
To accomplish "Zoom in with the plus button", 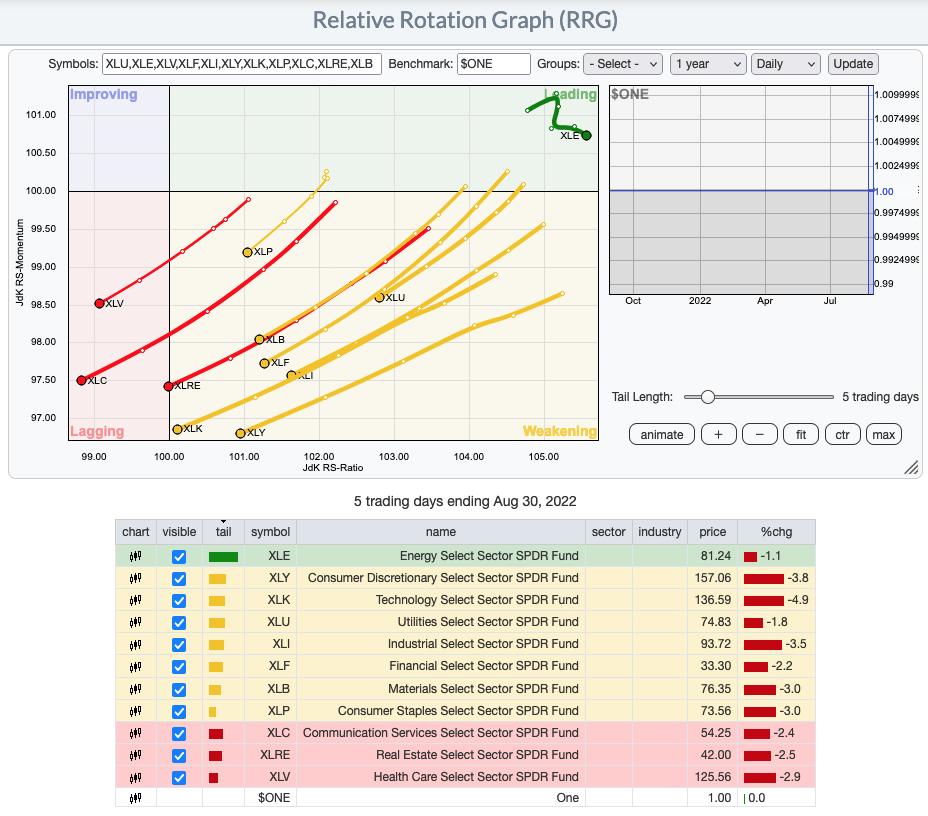I will [x=718, y=435].
